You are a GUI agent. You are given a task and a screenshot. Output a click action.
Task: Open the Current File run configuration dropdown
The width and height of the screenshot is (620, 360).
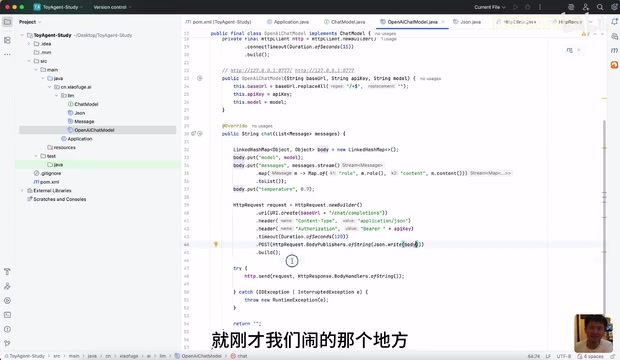(x=490, y=7)
